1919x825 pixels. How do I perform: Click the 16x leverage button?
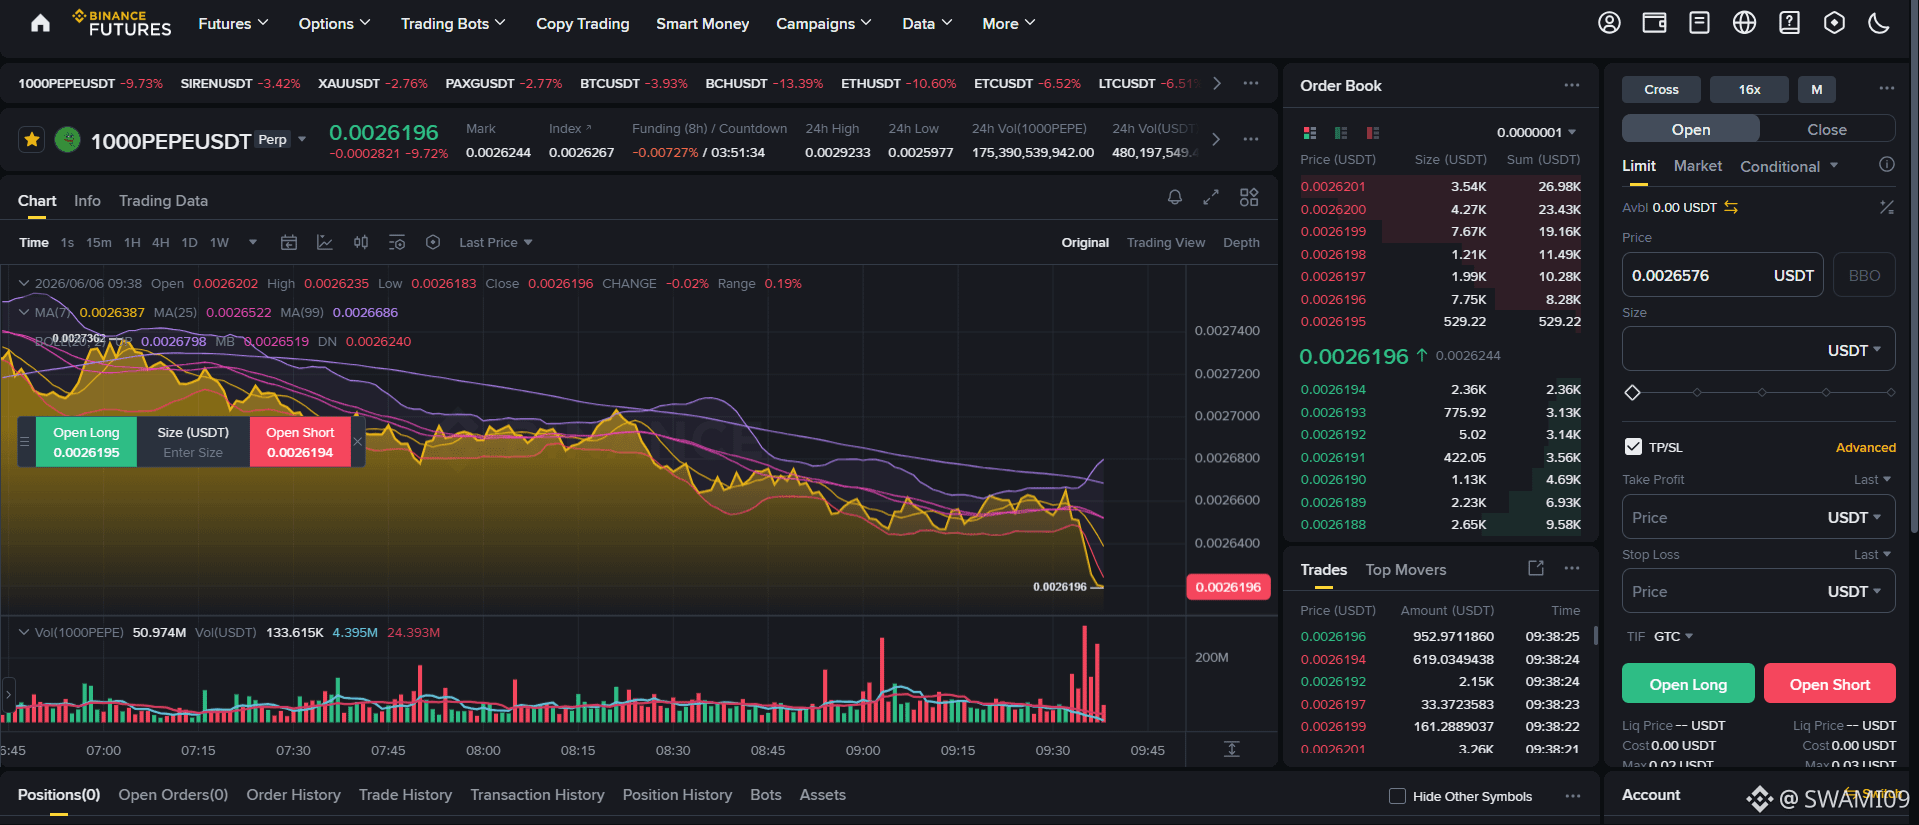click(1749, 89)
